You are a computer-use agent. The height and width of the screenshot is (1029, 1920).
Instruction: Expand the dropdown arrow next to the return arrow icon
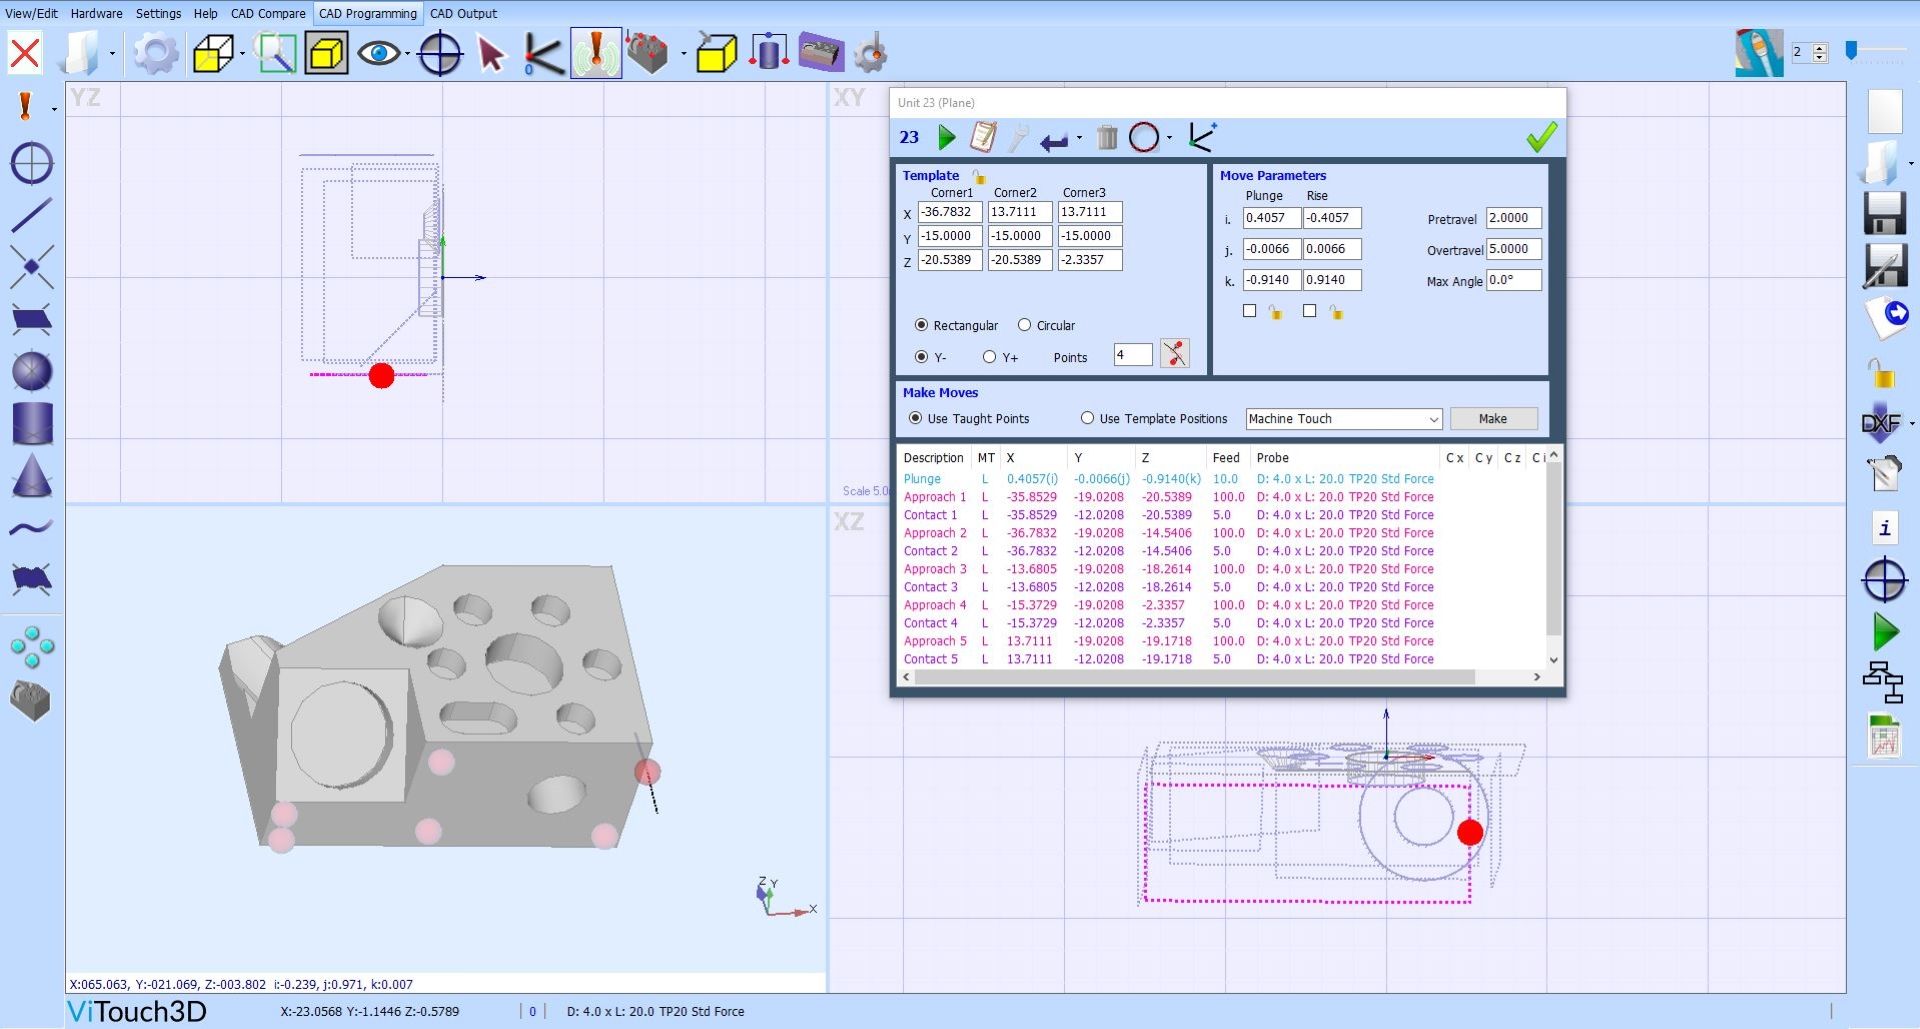pos(1079,138)
